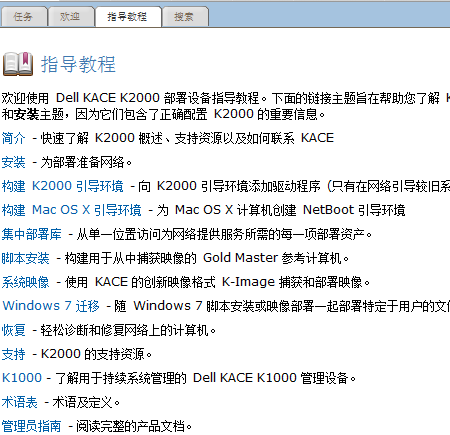Screen dimensions: 450x435
Task: Select the 指导教程 tab
Action: [128, 17]
